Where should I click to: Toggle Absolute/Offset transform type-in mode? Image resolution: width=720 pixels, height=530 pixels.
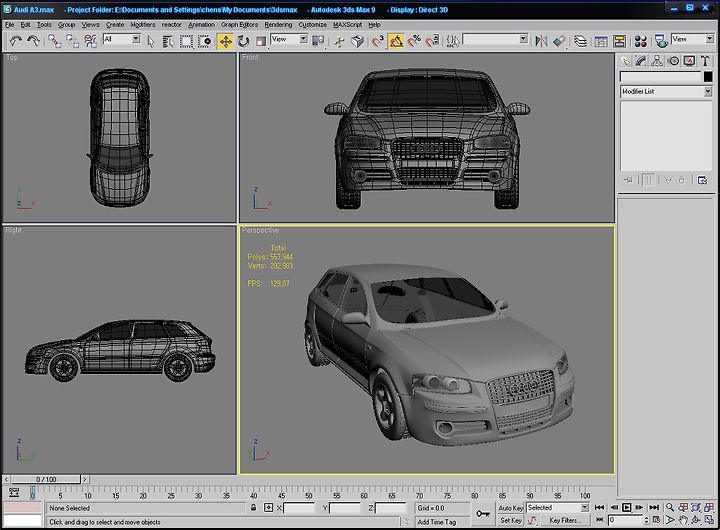(x=268, y=507)
